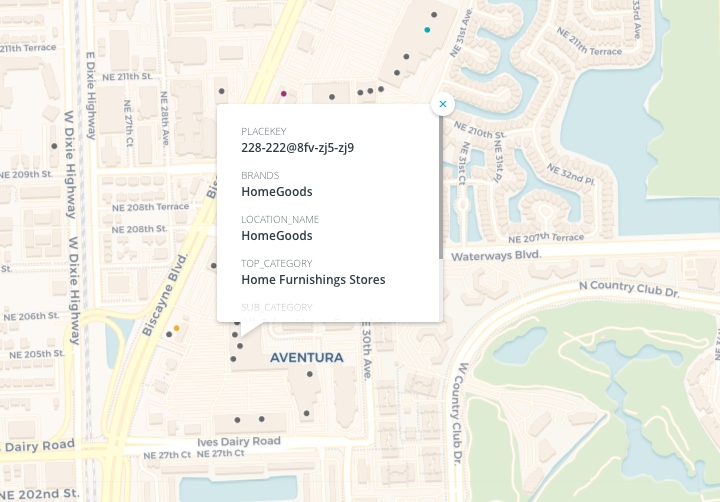The height and width of the screenshot is (502, 720).
Task: Select dark point directly above teal marker
Action: tap(433, 14)
